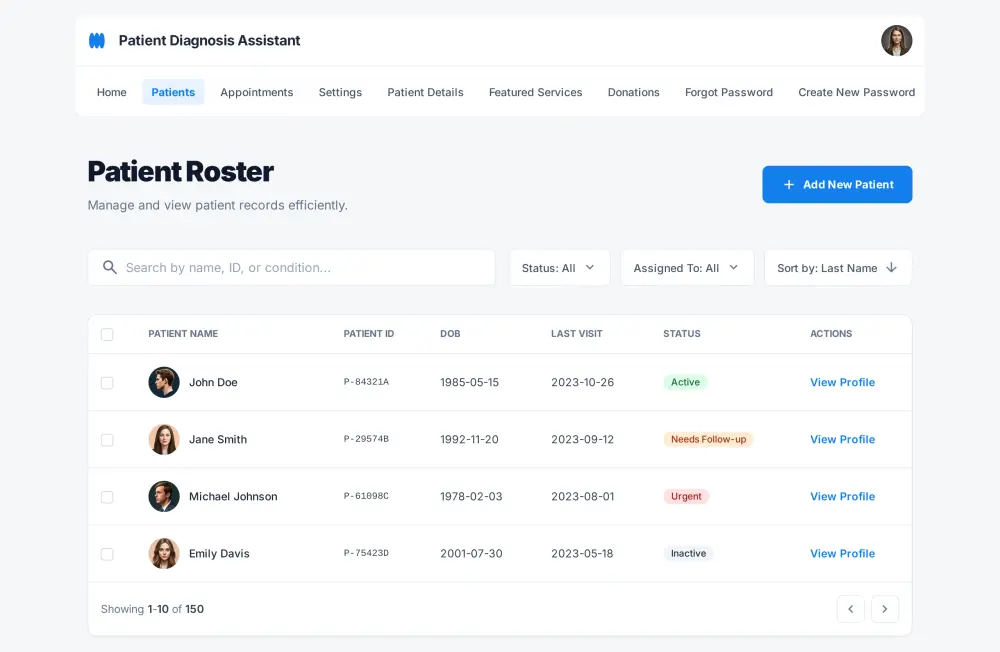1000x652 pixels.
Task: View Michael Johnson's profile
Action: (842, 496)
